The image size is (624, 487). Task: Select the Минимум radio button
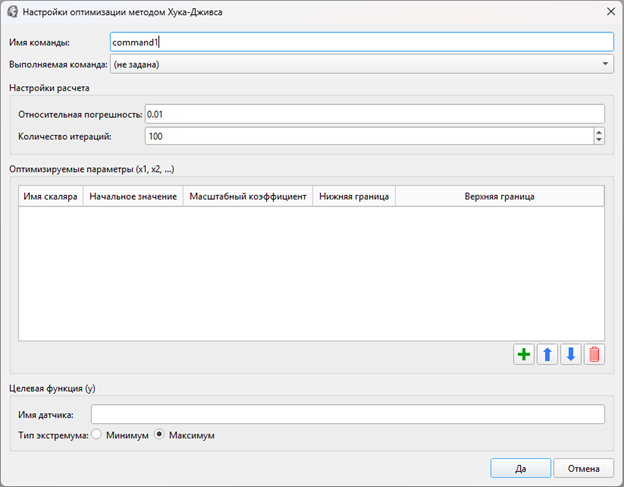point(97,435)
